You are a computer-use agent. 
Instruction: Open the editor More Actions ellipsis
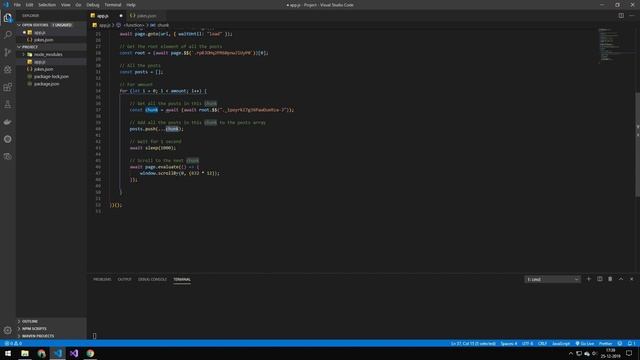click(631, 16)
